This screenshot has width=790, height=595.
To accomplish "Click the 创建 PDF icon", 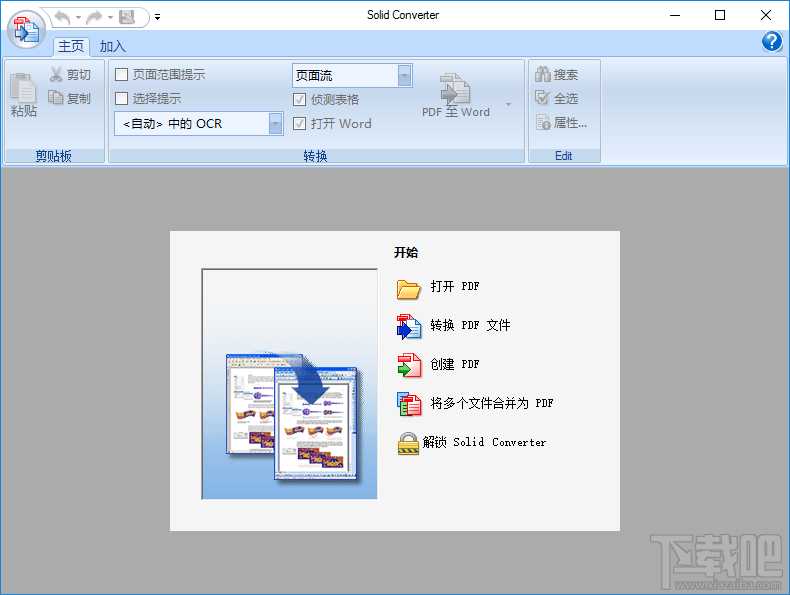I will (409, 365).
